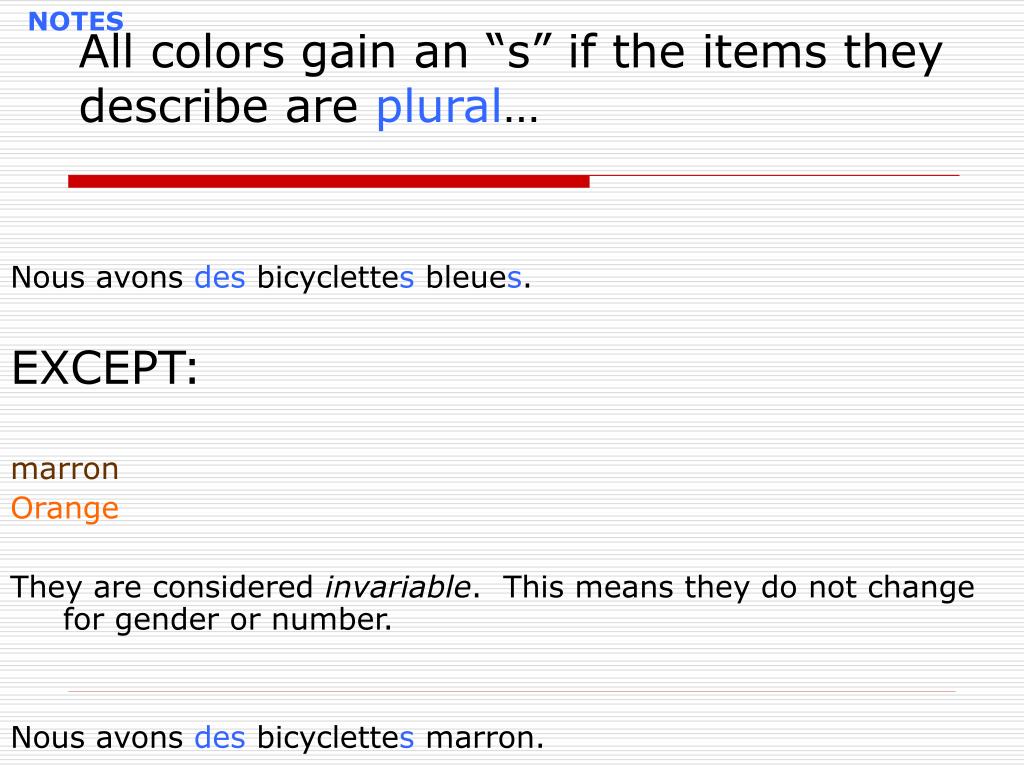Click the EXCEPT: heading
Viewport: 1024px width, 768px height.
(x=104, y=368)
